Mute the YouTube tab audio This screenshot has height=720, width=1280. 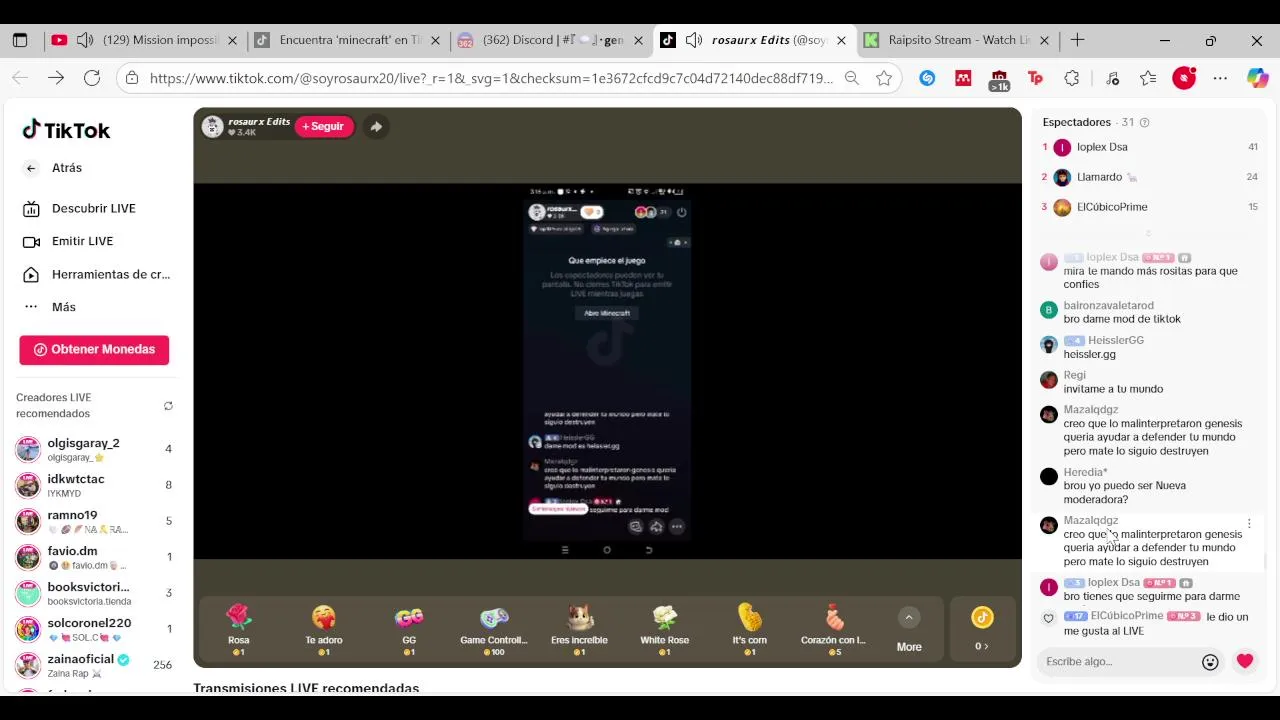point(85,40)
